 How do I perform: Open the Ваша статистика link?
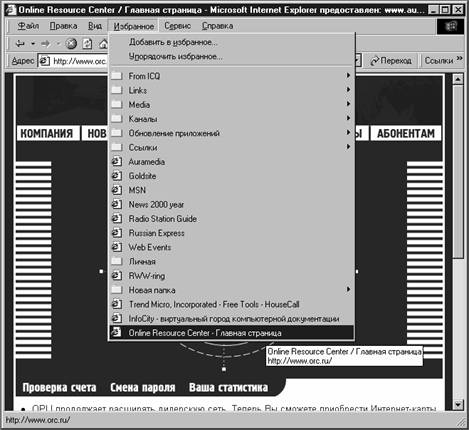[x=228, y=387]
